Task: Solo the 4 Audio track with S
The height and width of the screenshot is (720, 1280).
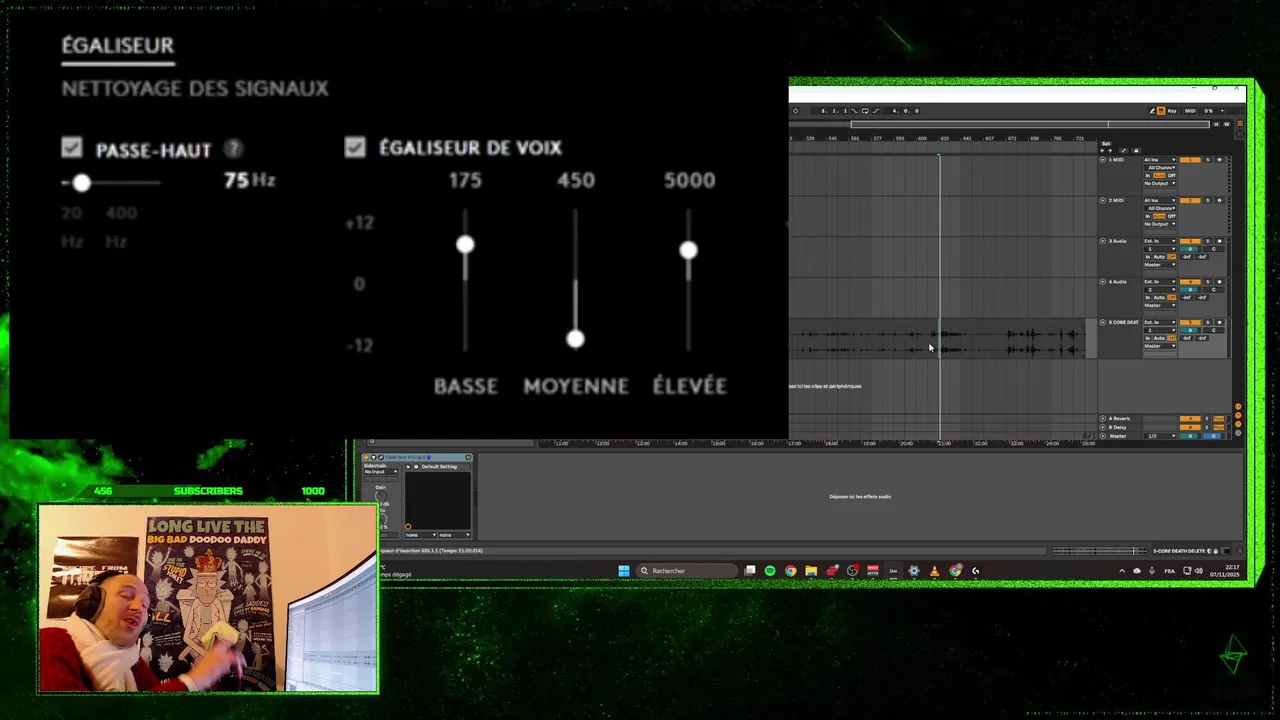Action: click(x=1208, y=282)
